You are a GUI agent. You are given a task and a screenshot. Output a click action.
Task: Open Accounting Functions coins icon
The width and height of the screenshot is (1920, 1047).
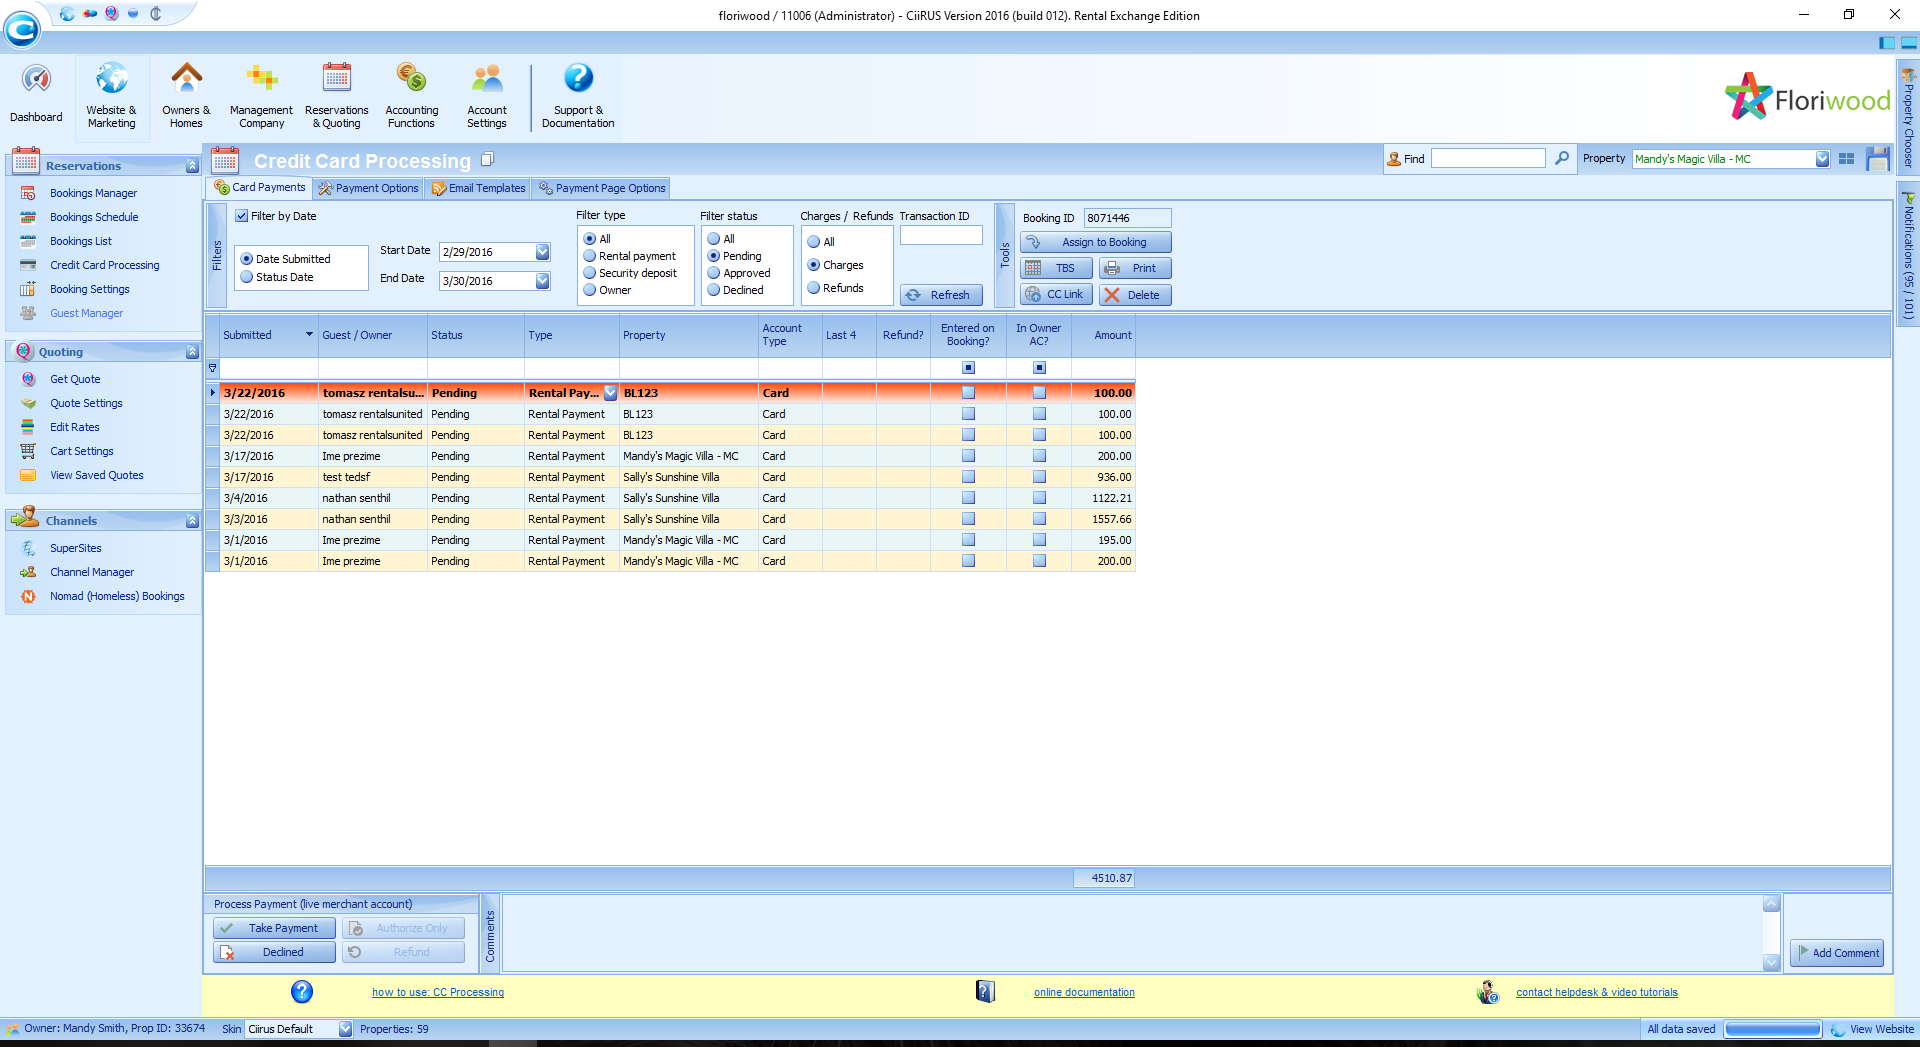click(411, 79)
